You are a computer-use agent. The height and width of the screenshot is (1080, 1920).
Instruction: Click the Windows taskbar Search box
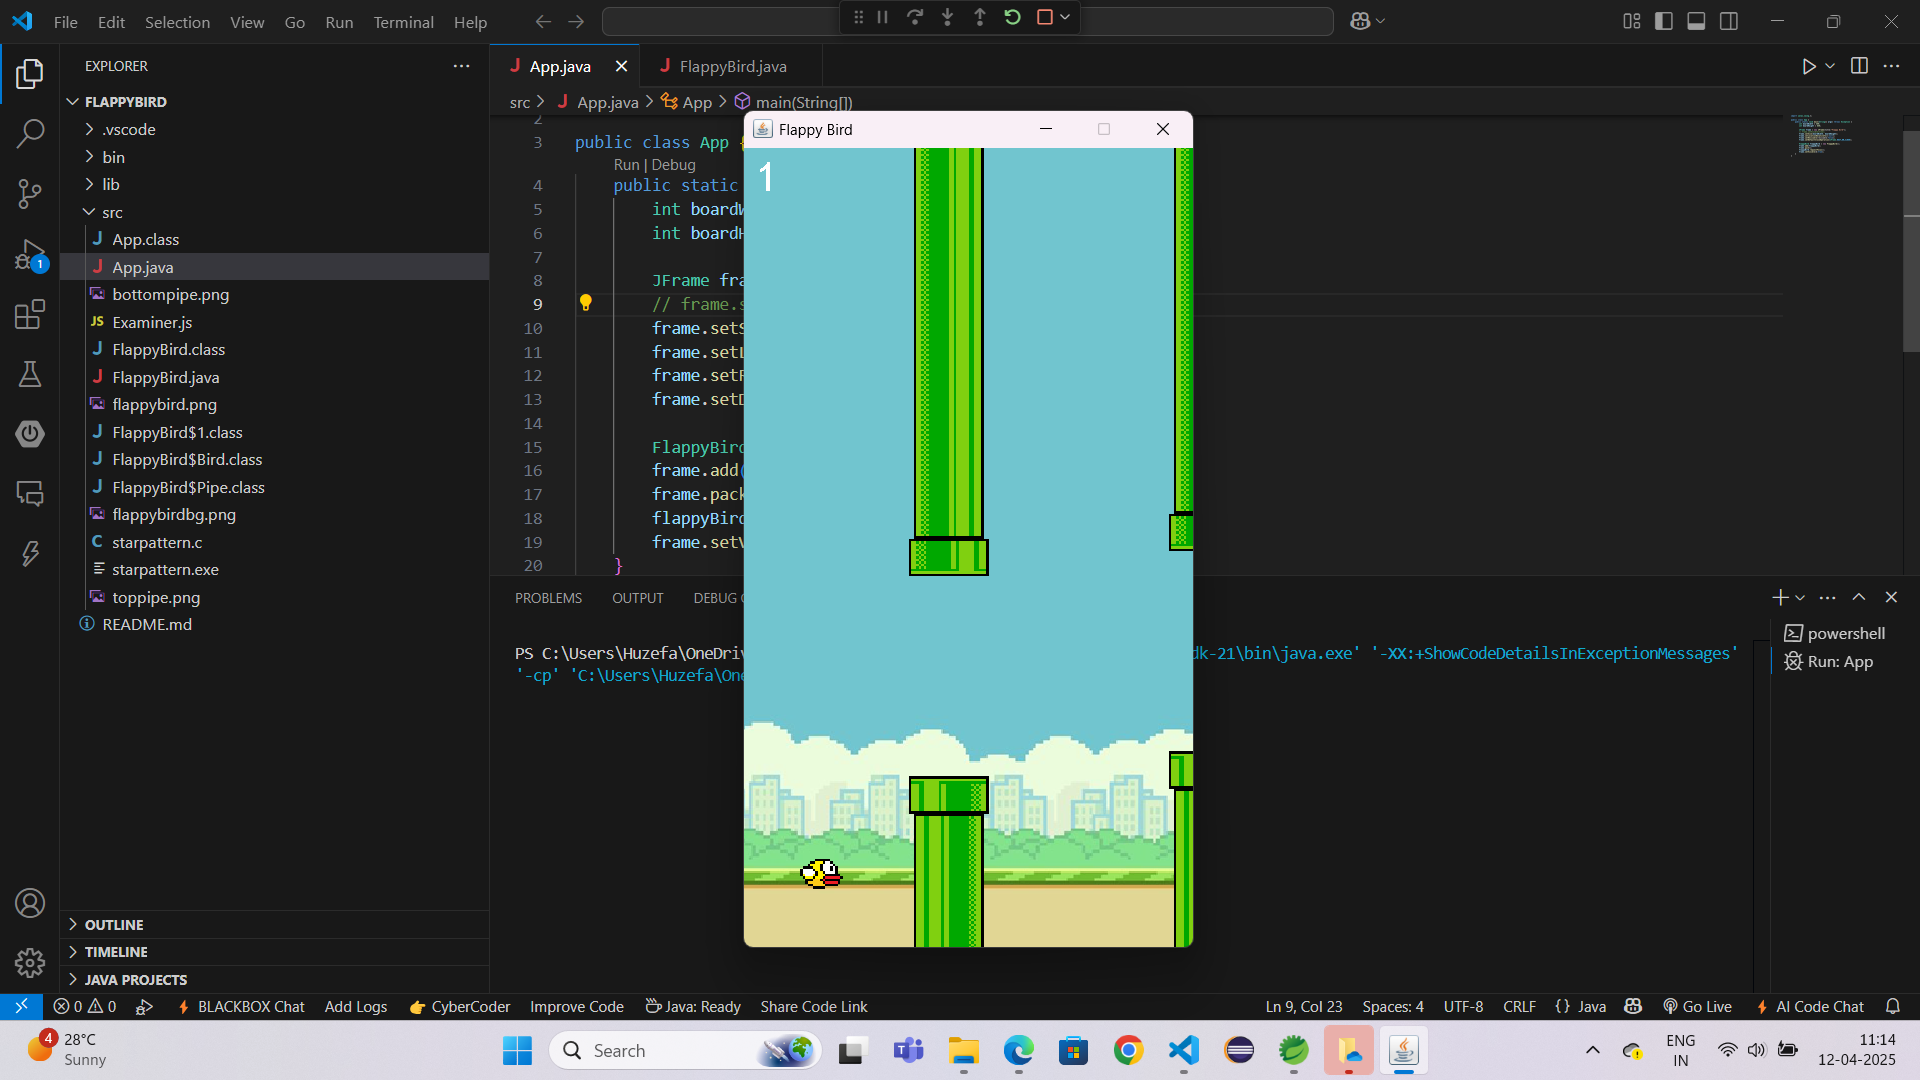point(685,1051)
